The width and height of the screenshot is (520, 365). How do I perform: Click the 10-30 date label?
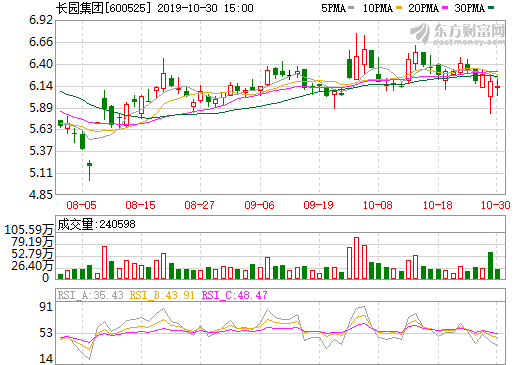tap(496, 205)
